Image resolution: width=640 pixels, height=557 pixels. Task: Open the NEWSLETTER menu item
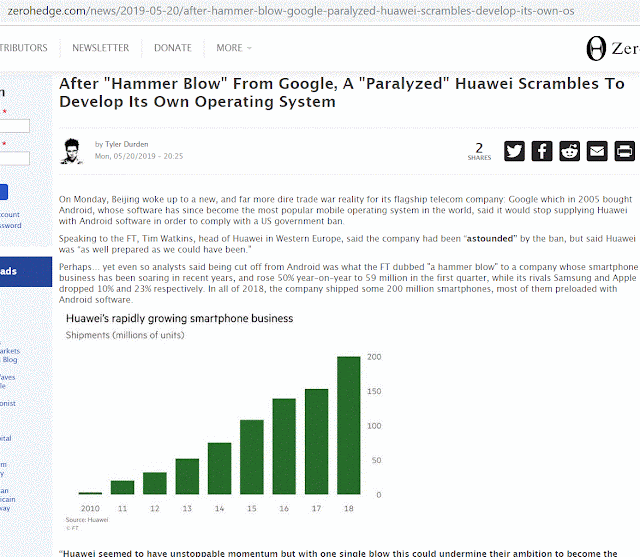click(x=100, y=48)
